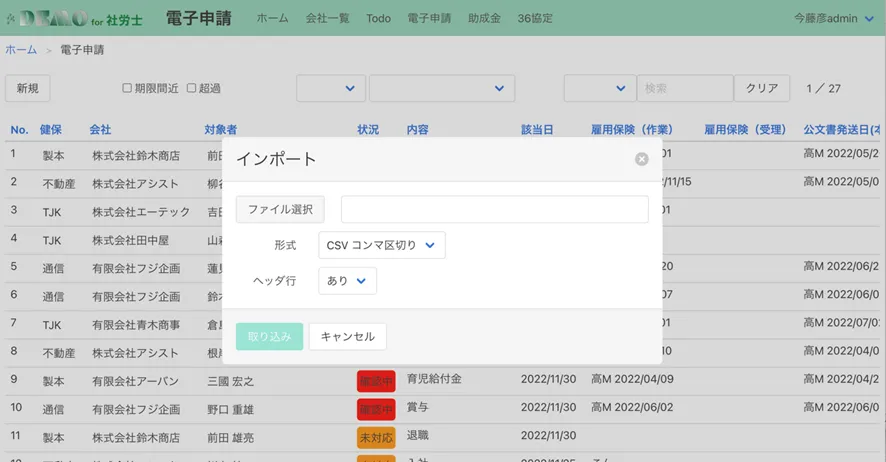Open the narrow filter dropdown after 超過

click(331, 88)
